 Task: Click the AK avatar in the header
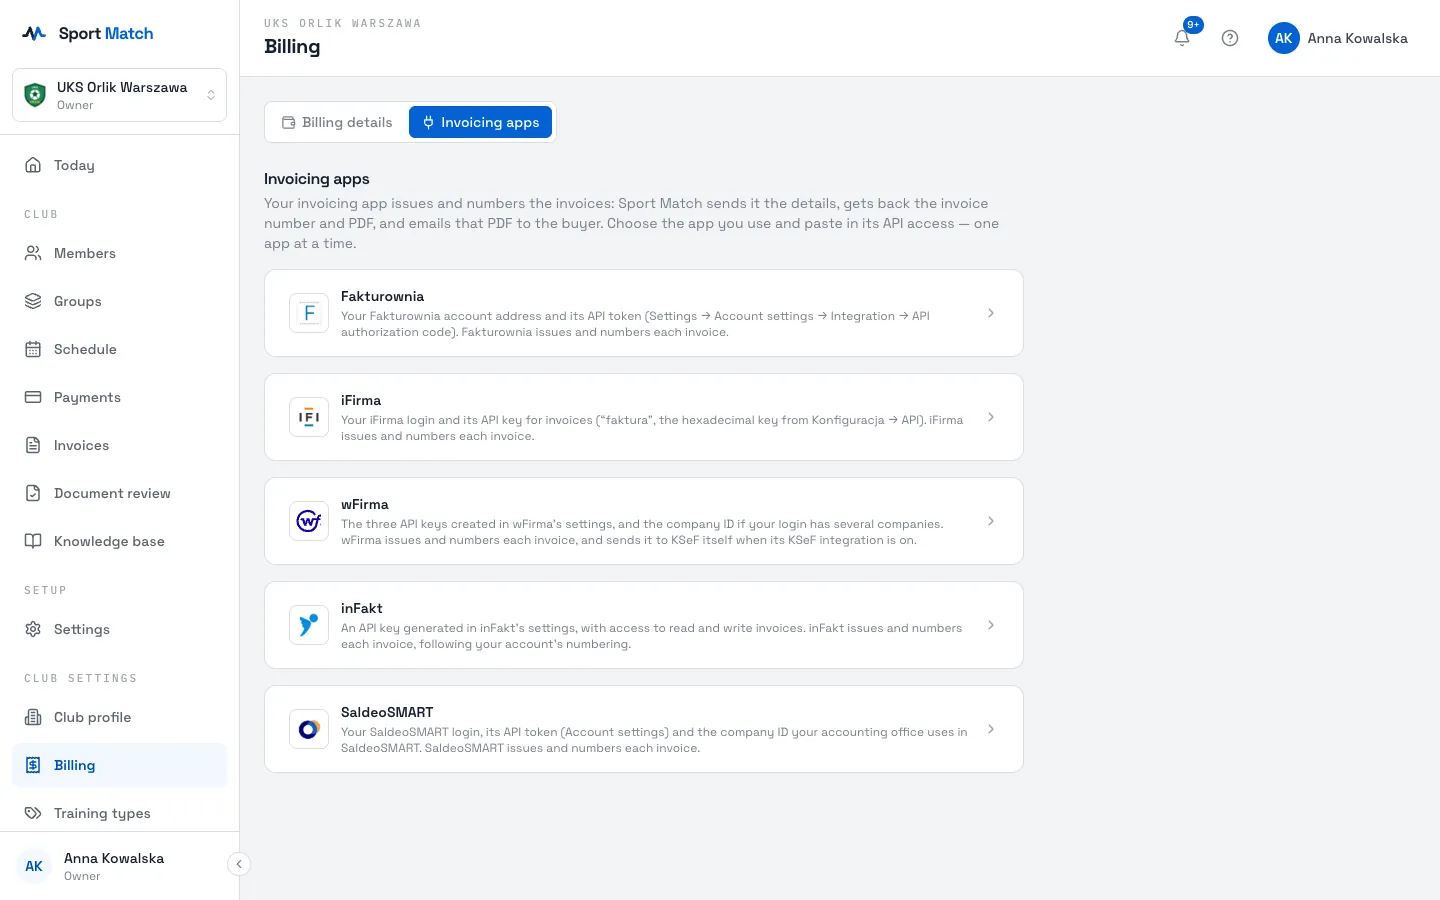[x=1284, y=38]
